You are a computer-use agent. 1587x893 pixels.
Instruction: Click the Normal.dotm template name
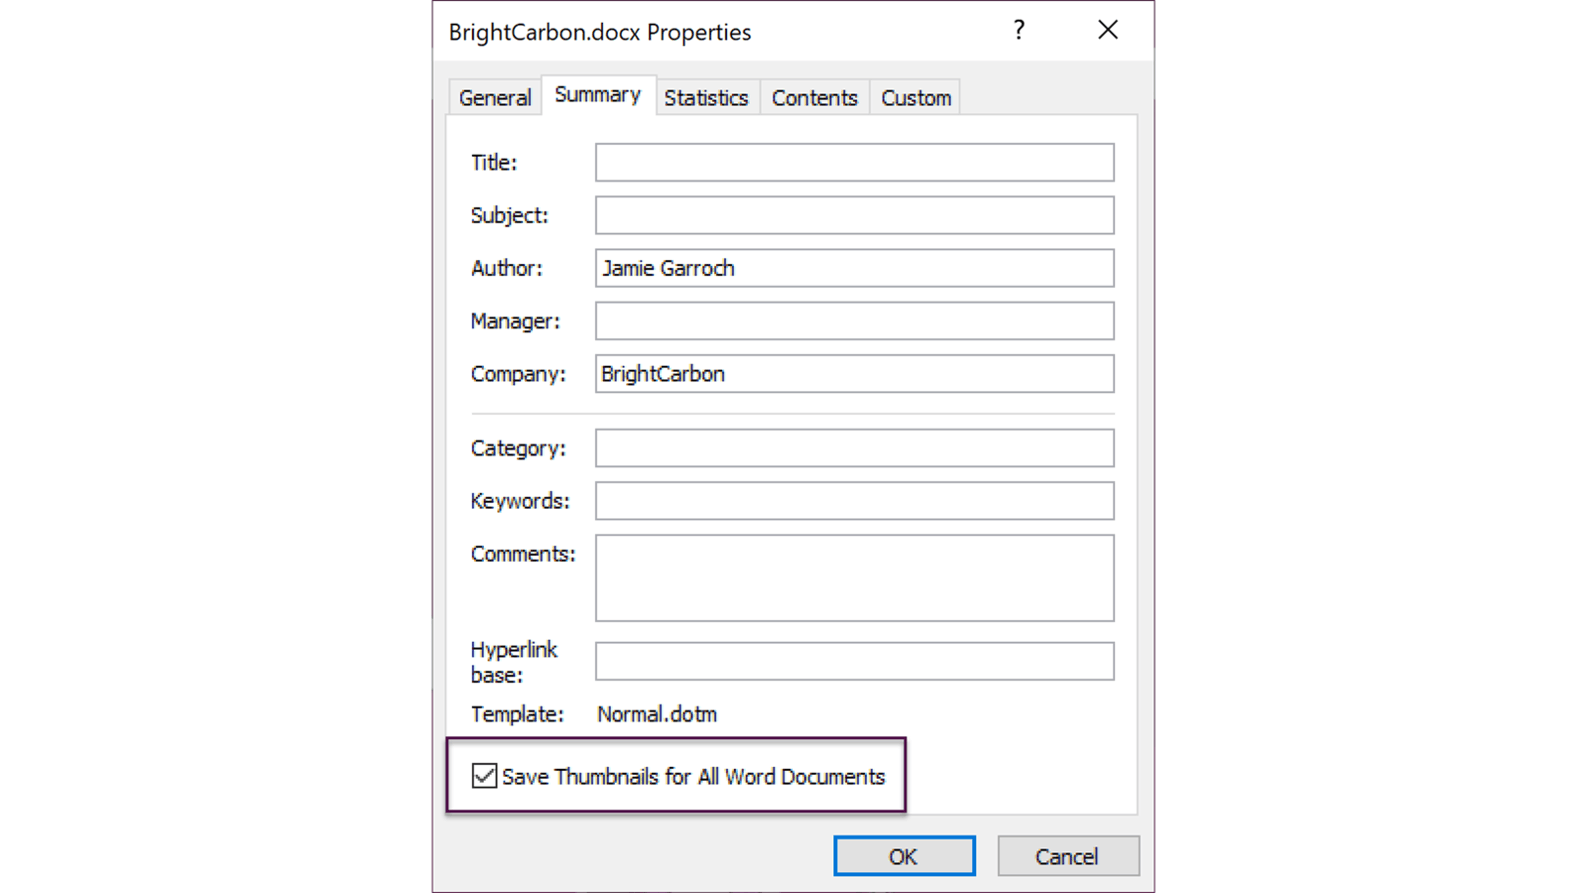[x=657, y=714]
